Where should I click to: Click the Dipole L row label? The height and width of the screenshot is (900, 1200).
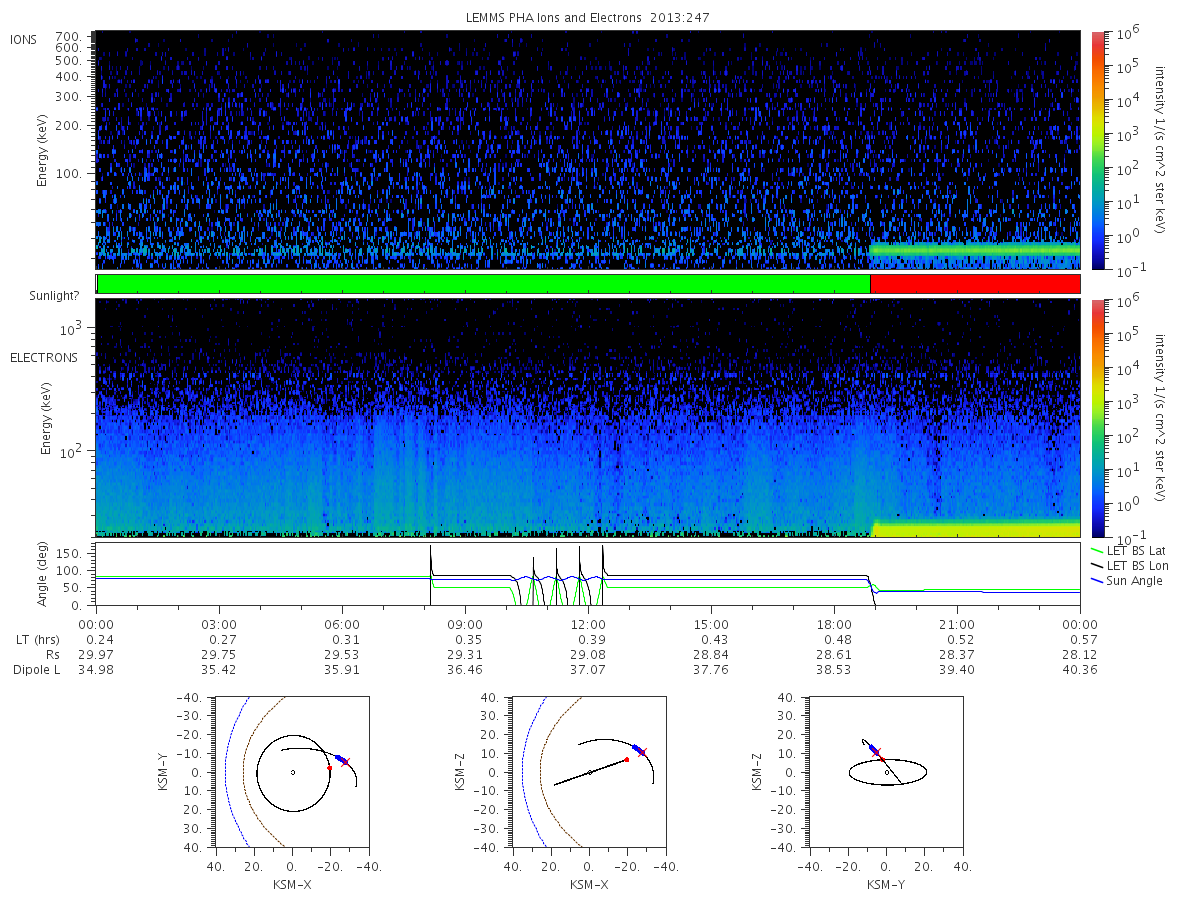[37, 669]
